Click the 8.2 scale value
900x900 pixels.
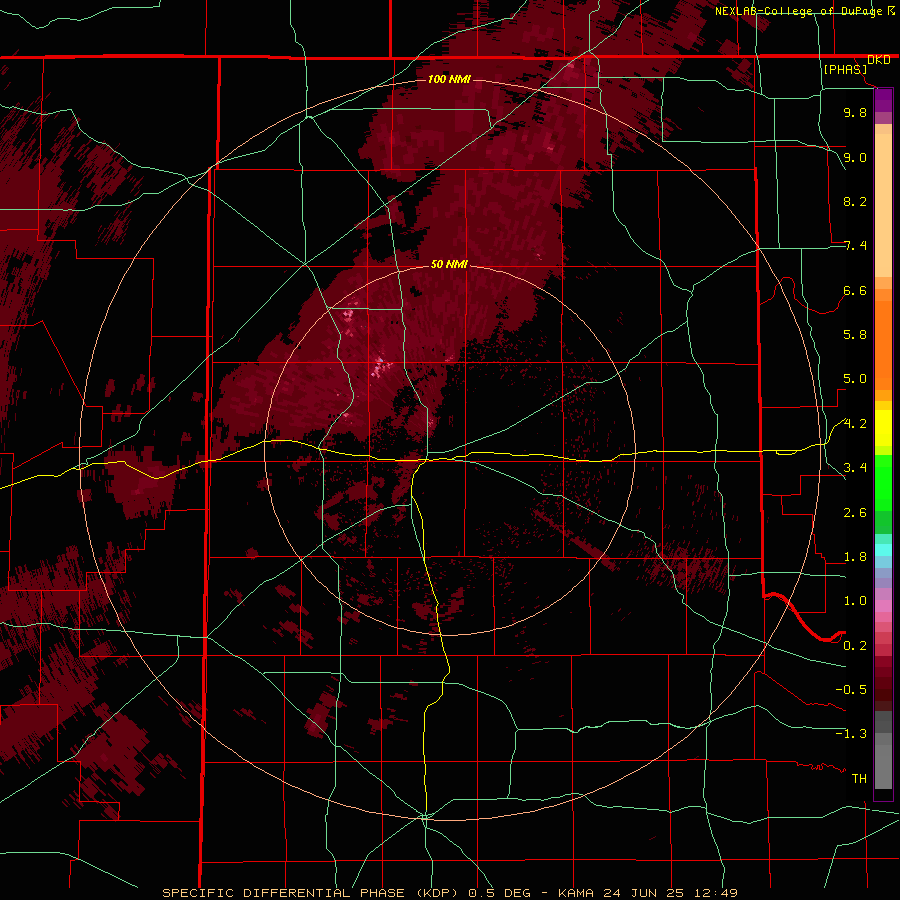[855, 201]
